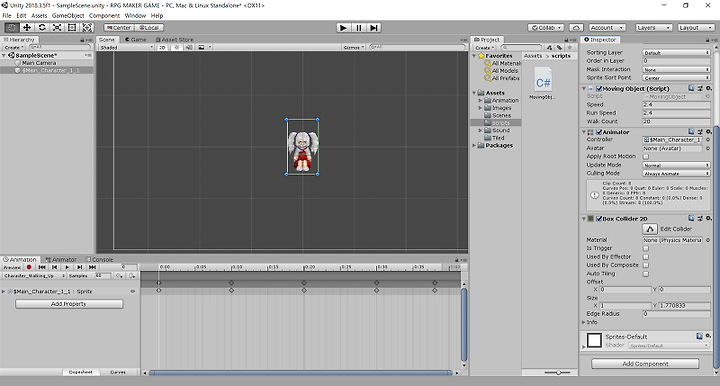Toggle Moving Object script enabled checkbox

599,89
